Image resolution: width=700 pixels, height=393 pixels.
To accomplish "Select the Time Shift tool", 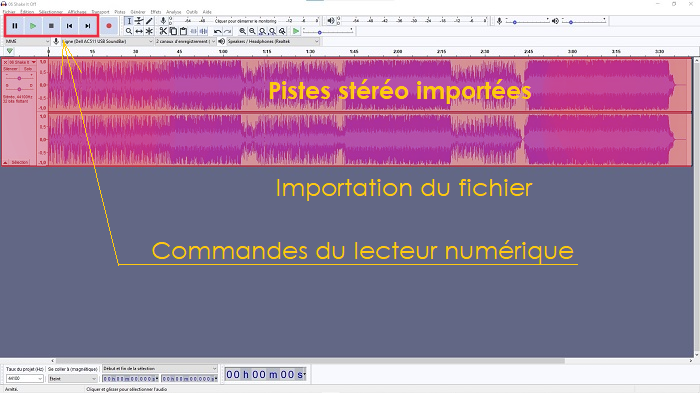I will point(139,31).
